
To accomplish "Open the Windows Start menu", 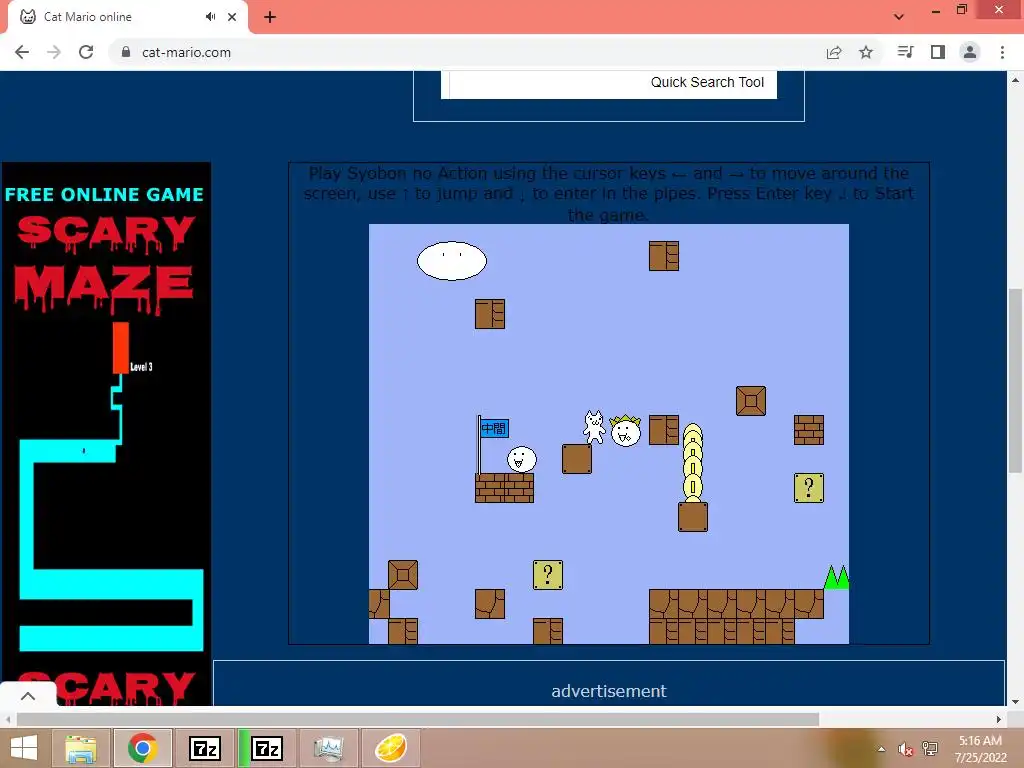I will [x=24, y=748].
